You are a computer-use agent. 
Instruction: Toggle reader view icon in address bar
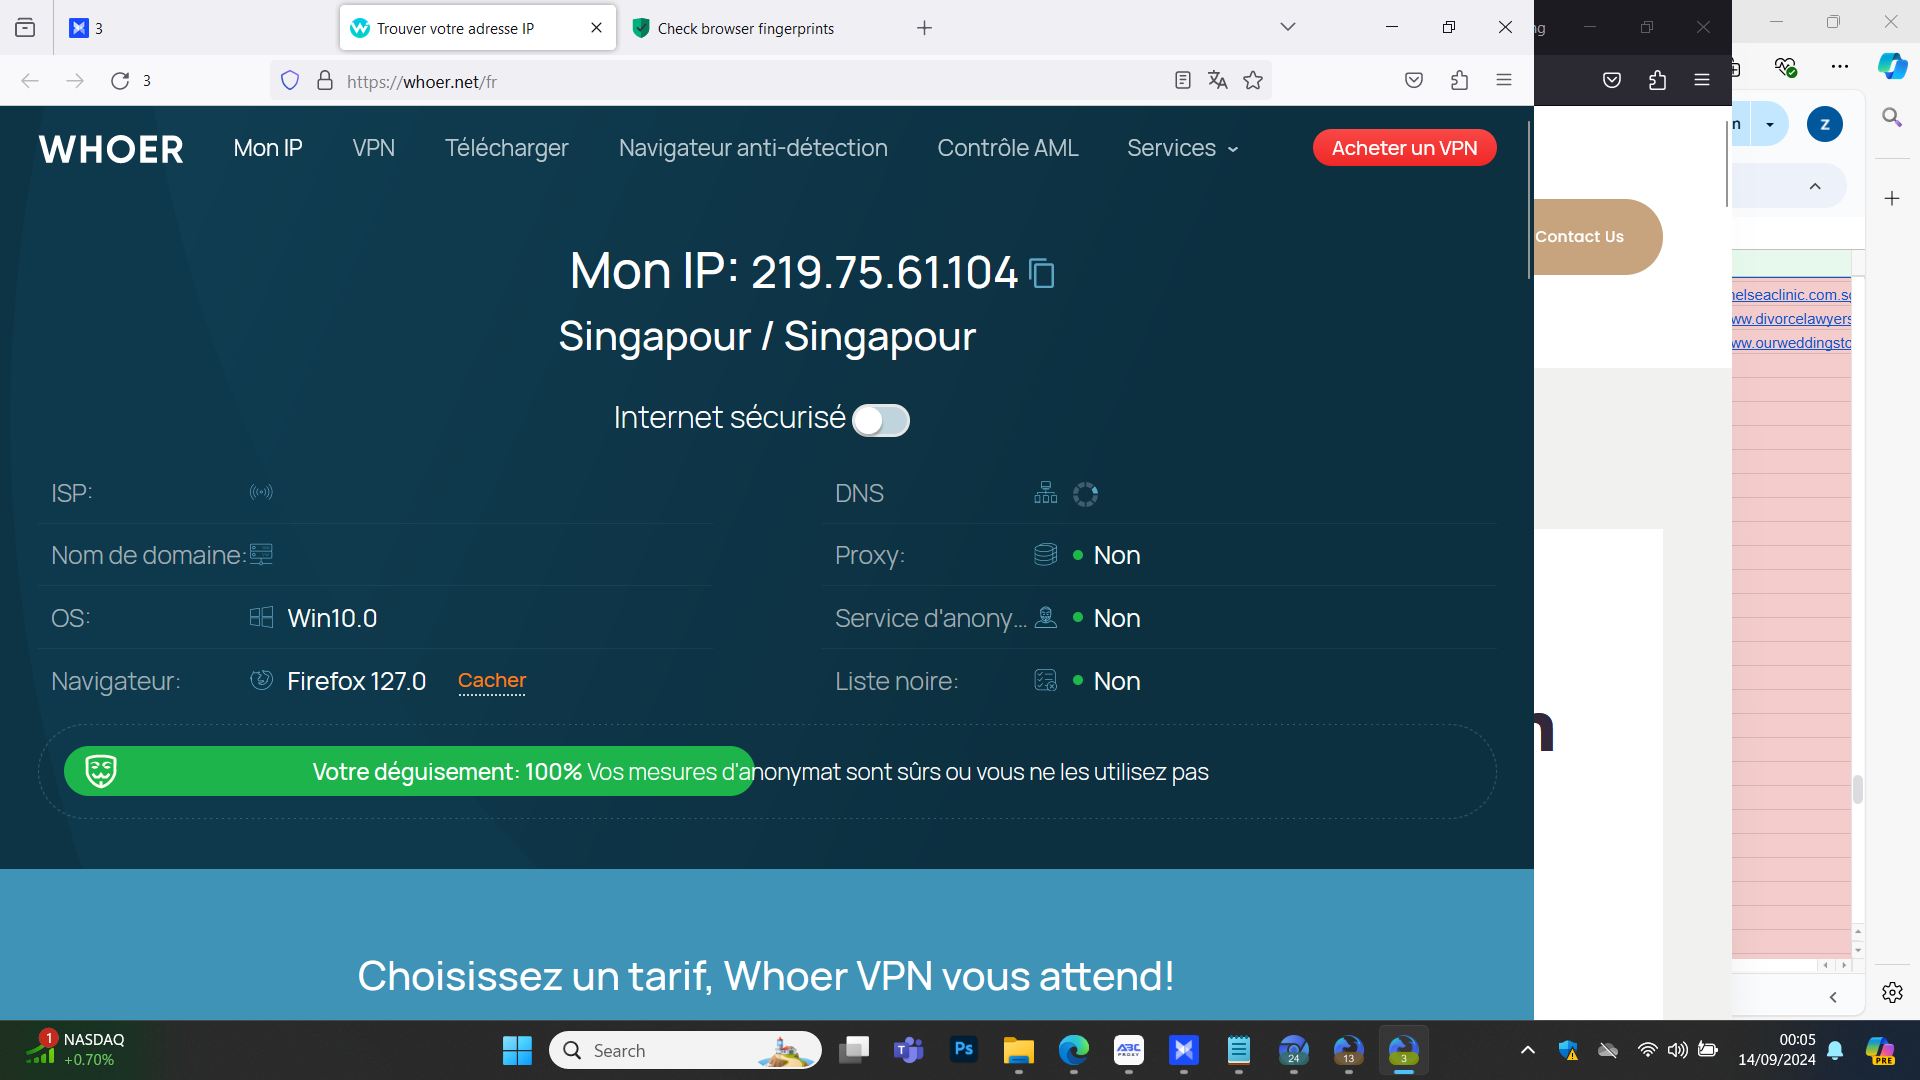(1183, 81)
